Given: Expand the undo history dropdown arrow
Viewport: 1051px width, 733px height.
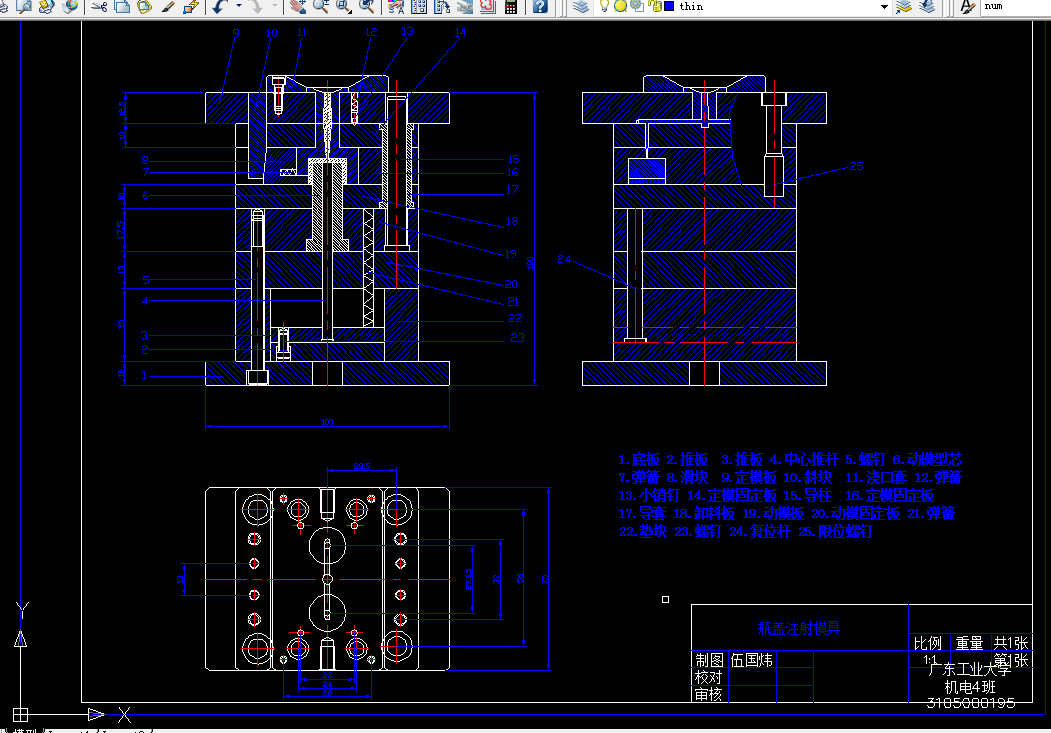Looking at the screenshot, I should [x=239, y=7].
